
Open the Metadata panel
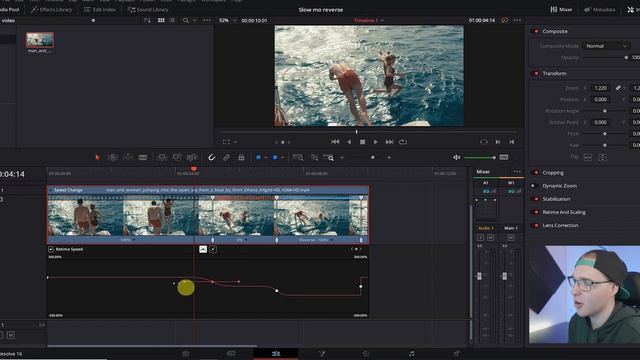600,9
